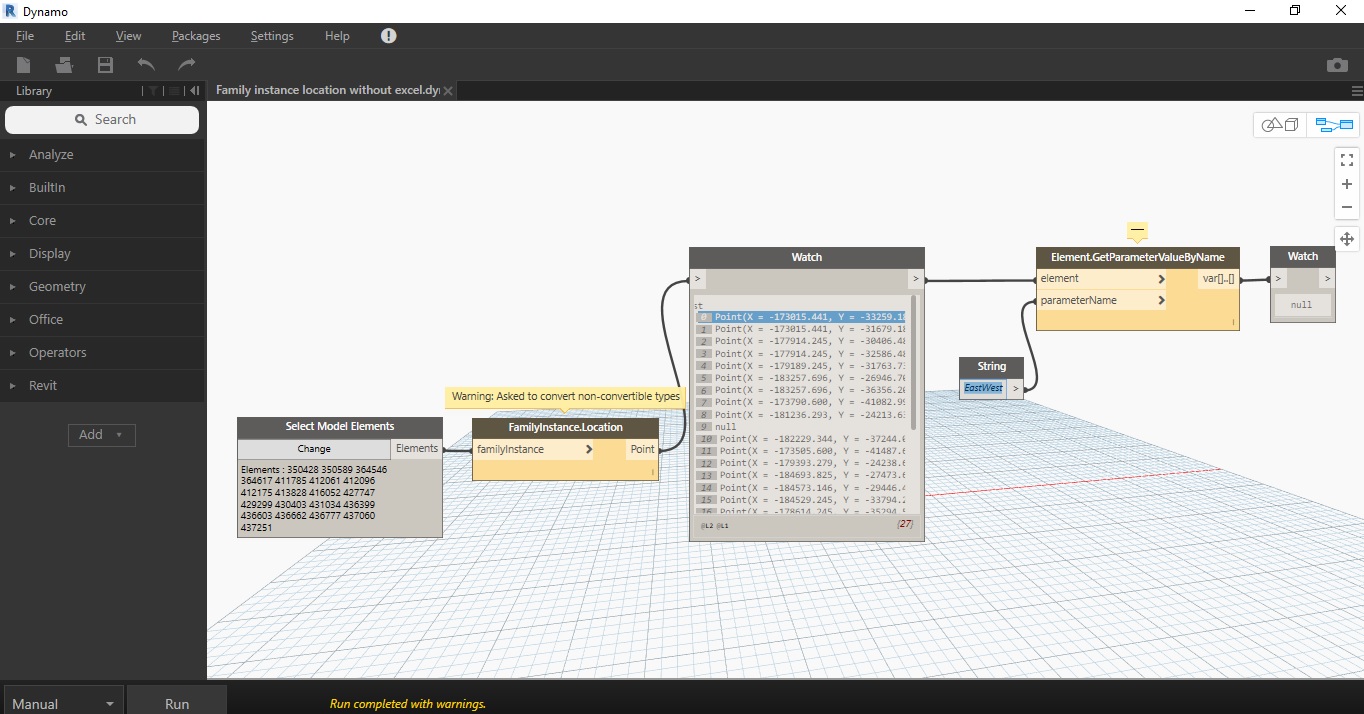Viewport: 1364px width, 714px height.
Task: Collapse the Library panel with arrow icon
Action: click(x=195, y=91)
